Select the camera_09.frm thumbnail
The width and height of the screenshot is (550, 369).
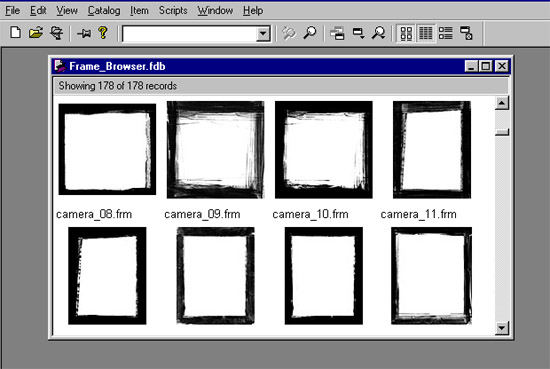(x=215, y=150)
